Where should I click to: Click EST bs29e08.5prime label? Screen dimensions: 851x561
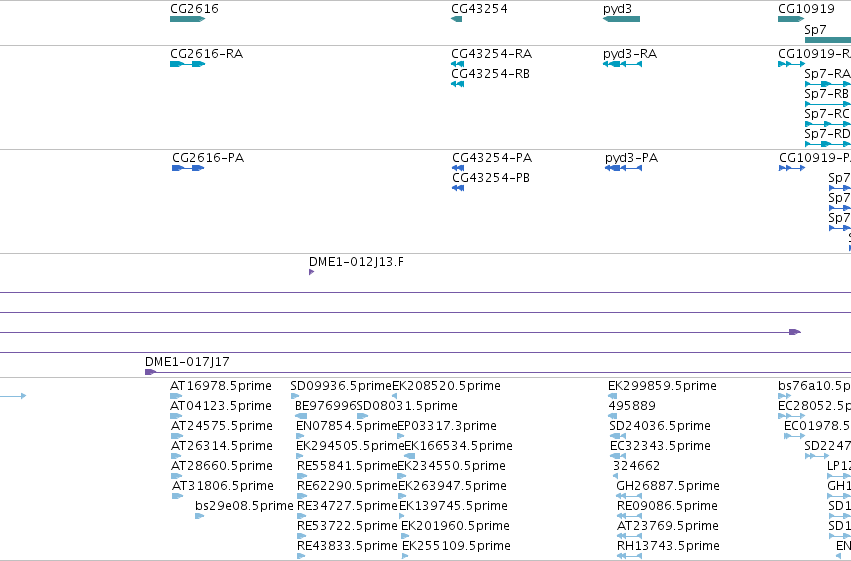pos(244,506)
